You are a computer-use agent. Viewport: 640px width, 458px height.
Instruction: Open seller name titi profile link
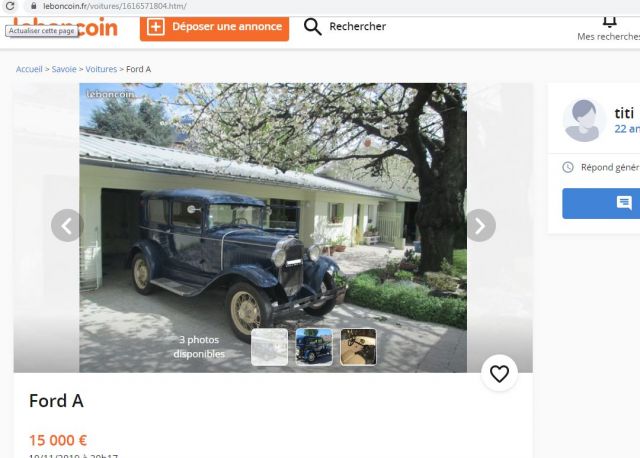(x=624, y=113)
